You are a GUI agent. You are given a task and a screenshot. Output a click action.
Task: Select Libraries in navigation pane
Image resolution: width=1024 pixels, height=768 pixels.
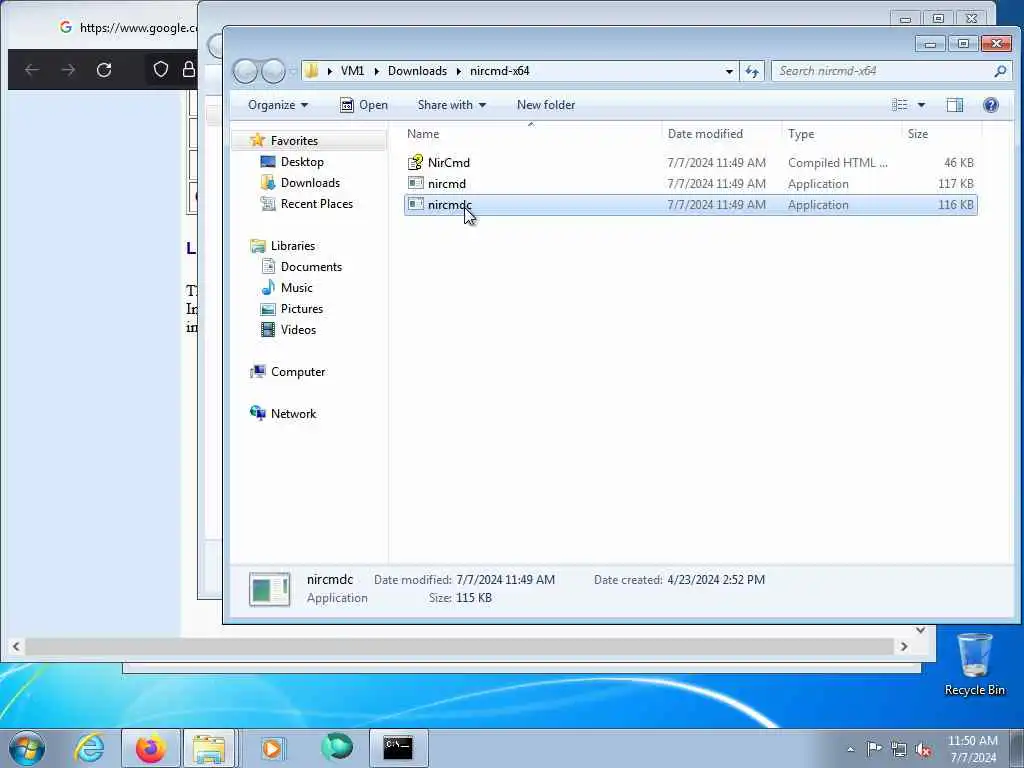tap(293, 246)
